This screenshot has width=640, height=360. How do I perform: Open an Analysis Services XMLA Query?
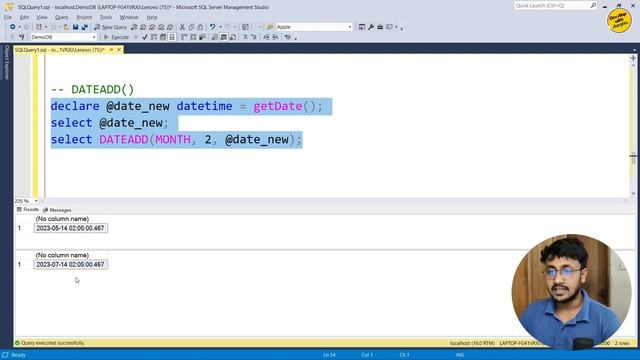coord(161,27)
